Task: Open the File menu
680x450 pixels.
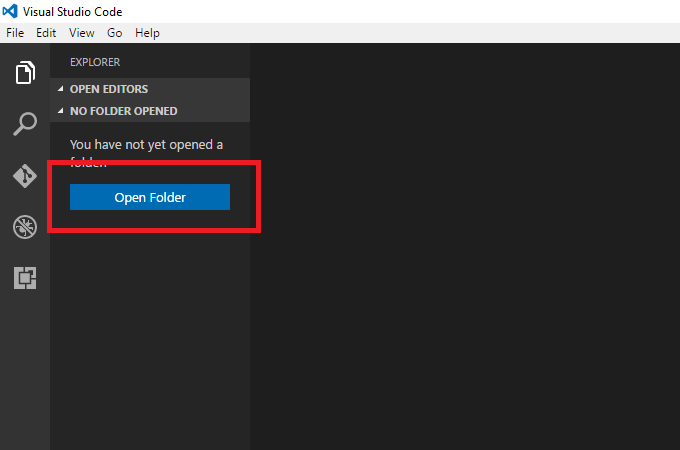Action: (15, 33)
